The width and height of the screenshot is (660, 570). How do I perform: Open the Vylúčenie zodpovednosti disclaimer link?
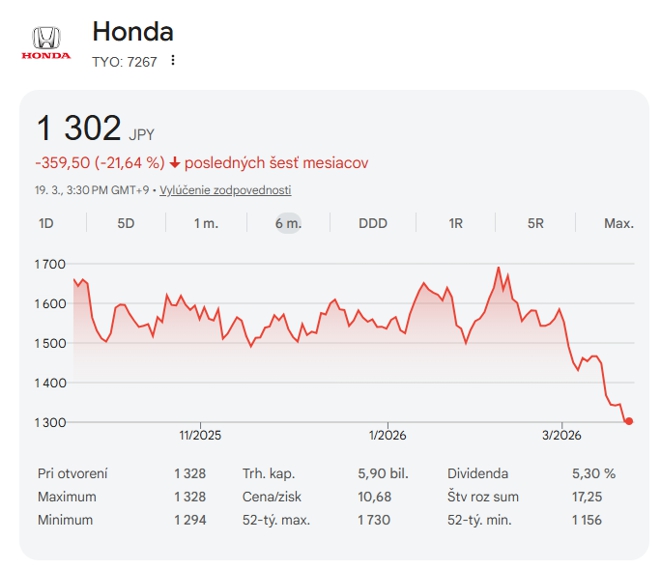(225, 190)
